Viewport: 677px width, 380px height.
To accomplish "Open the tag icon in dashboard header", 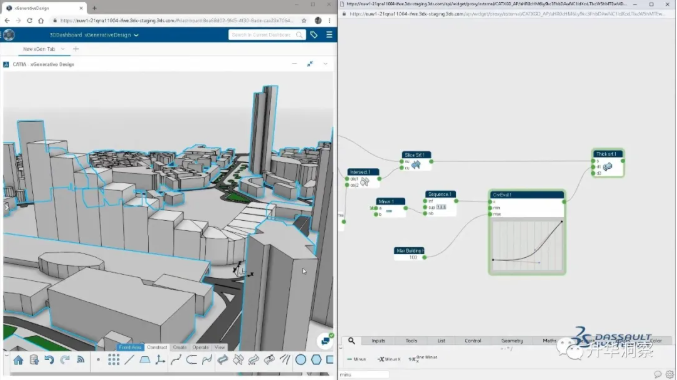I will click(x=314, y=35).
